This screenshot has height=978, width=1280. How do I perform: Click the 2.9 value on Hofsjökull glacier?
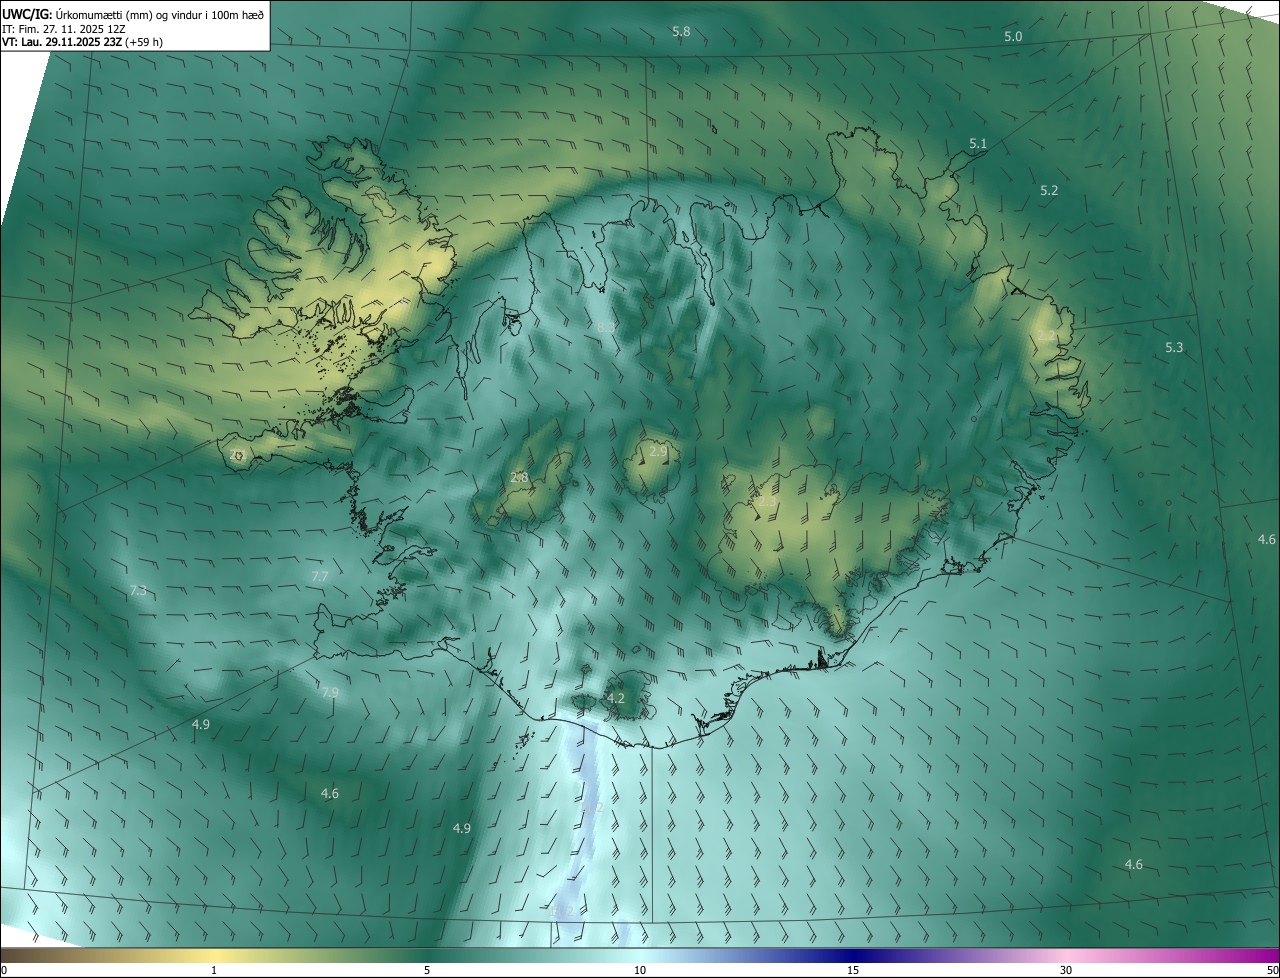pyautogui.click(x=658, y=452)
